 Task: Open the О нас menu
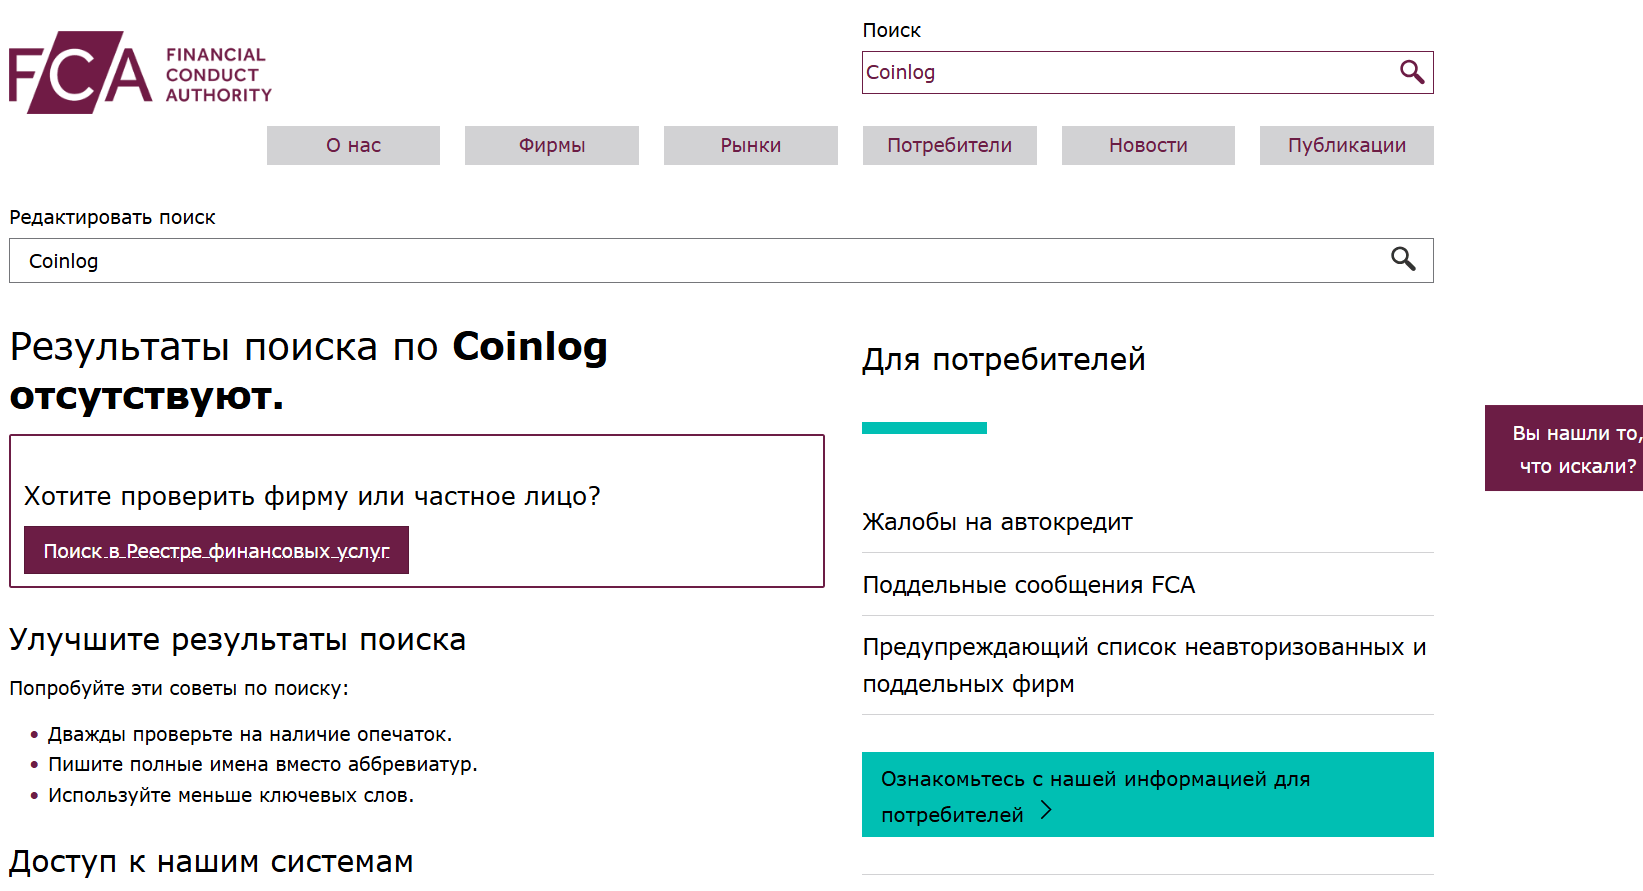(353, 145)
